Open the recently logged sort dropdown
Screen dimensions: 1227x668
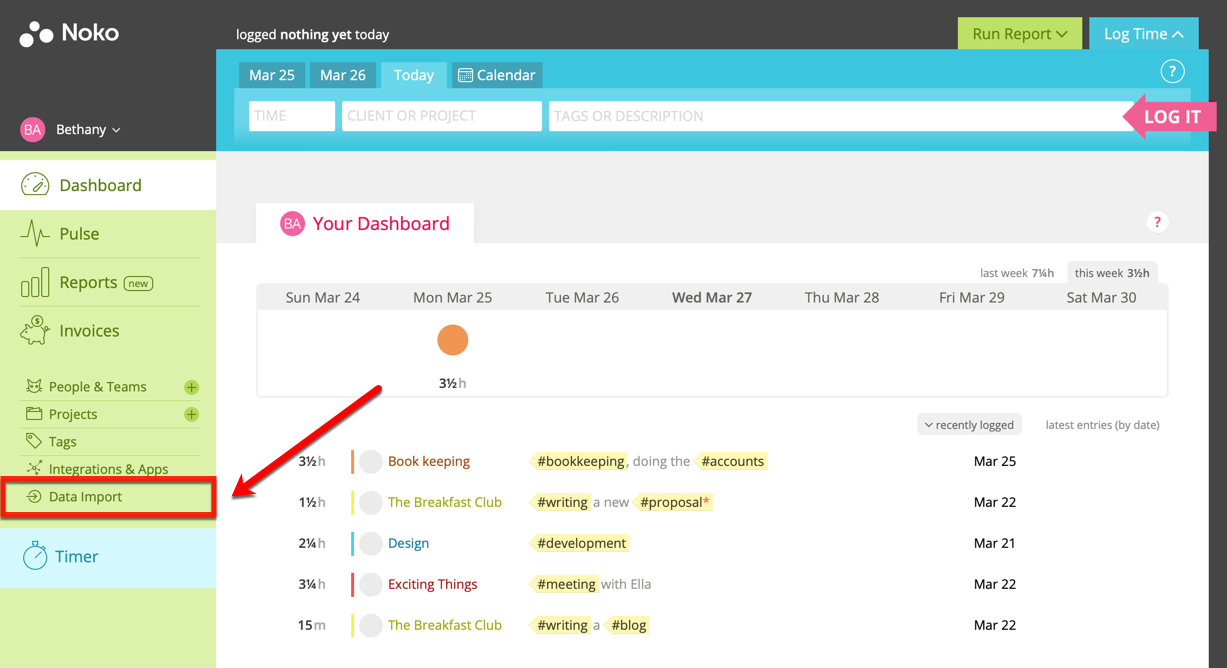tap(969, 425)
